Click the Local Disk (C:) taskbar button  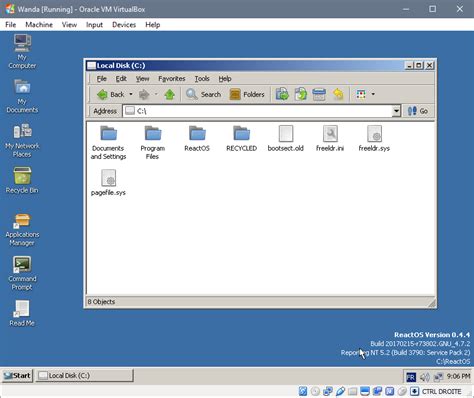pyautogui.click(x=85, y=376)
